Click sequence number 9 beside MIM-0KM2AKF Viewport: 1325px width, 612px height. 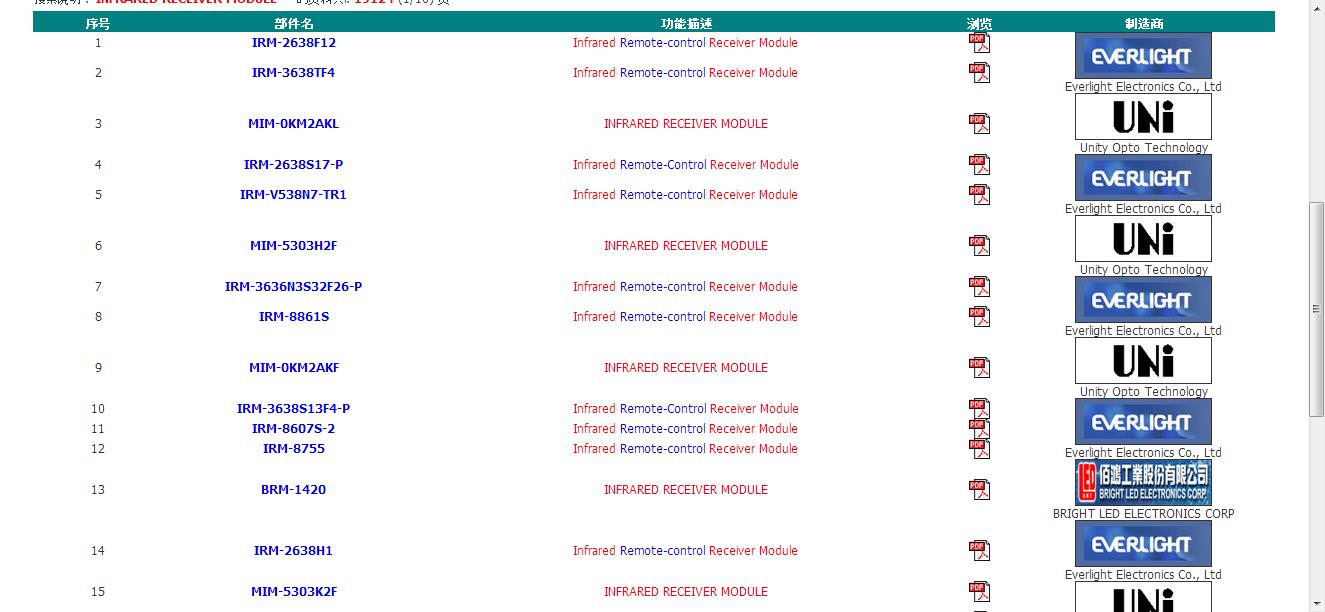coord(98,368)
